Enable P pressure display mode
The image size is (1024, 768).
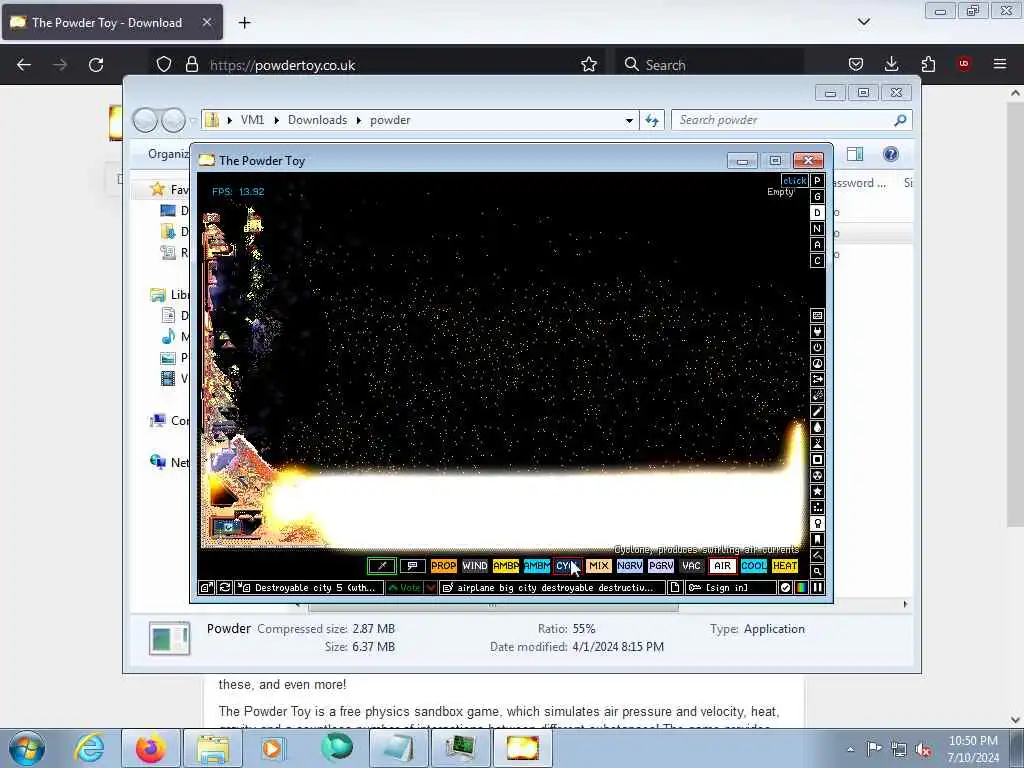coord(817,181)
